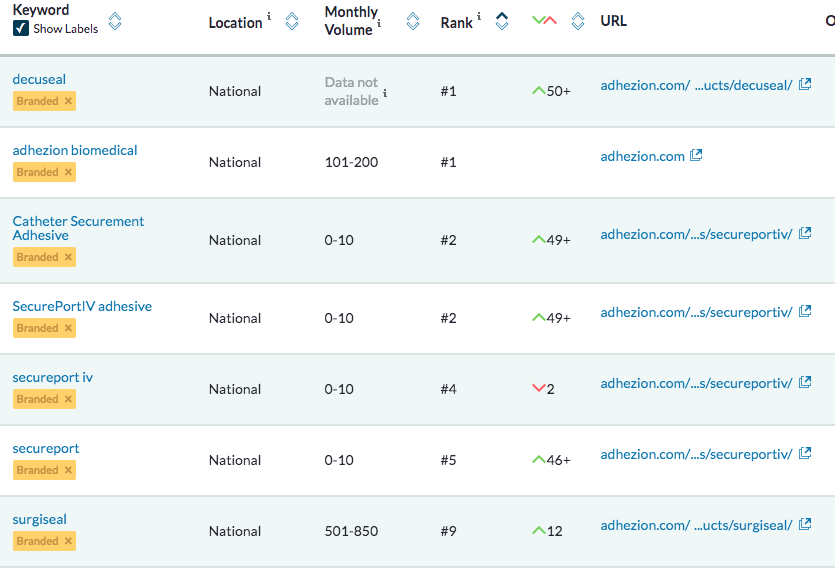Open external link icon for adhezion.com URL

click(696, 156)
